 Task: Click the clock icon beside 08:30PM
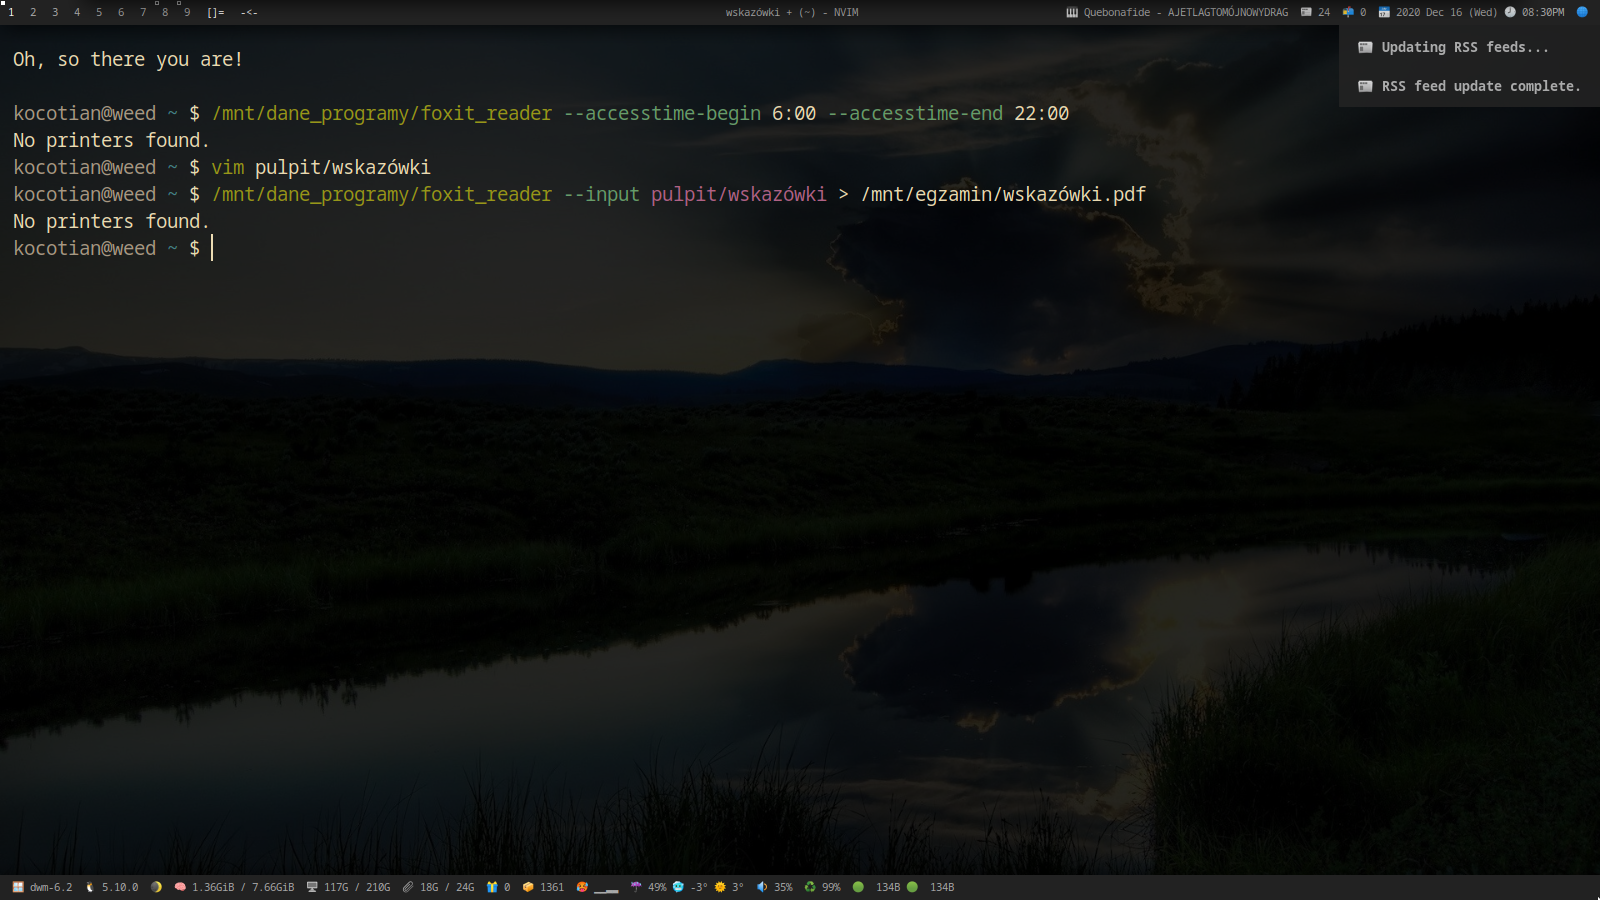click(x=1510, y=12)
